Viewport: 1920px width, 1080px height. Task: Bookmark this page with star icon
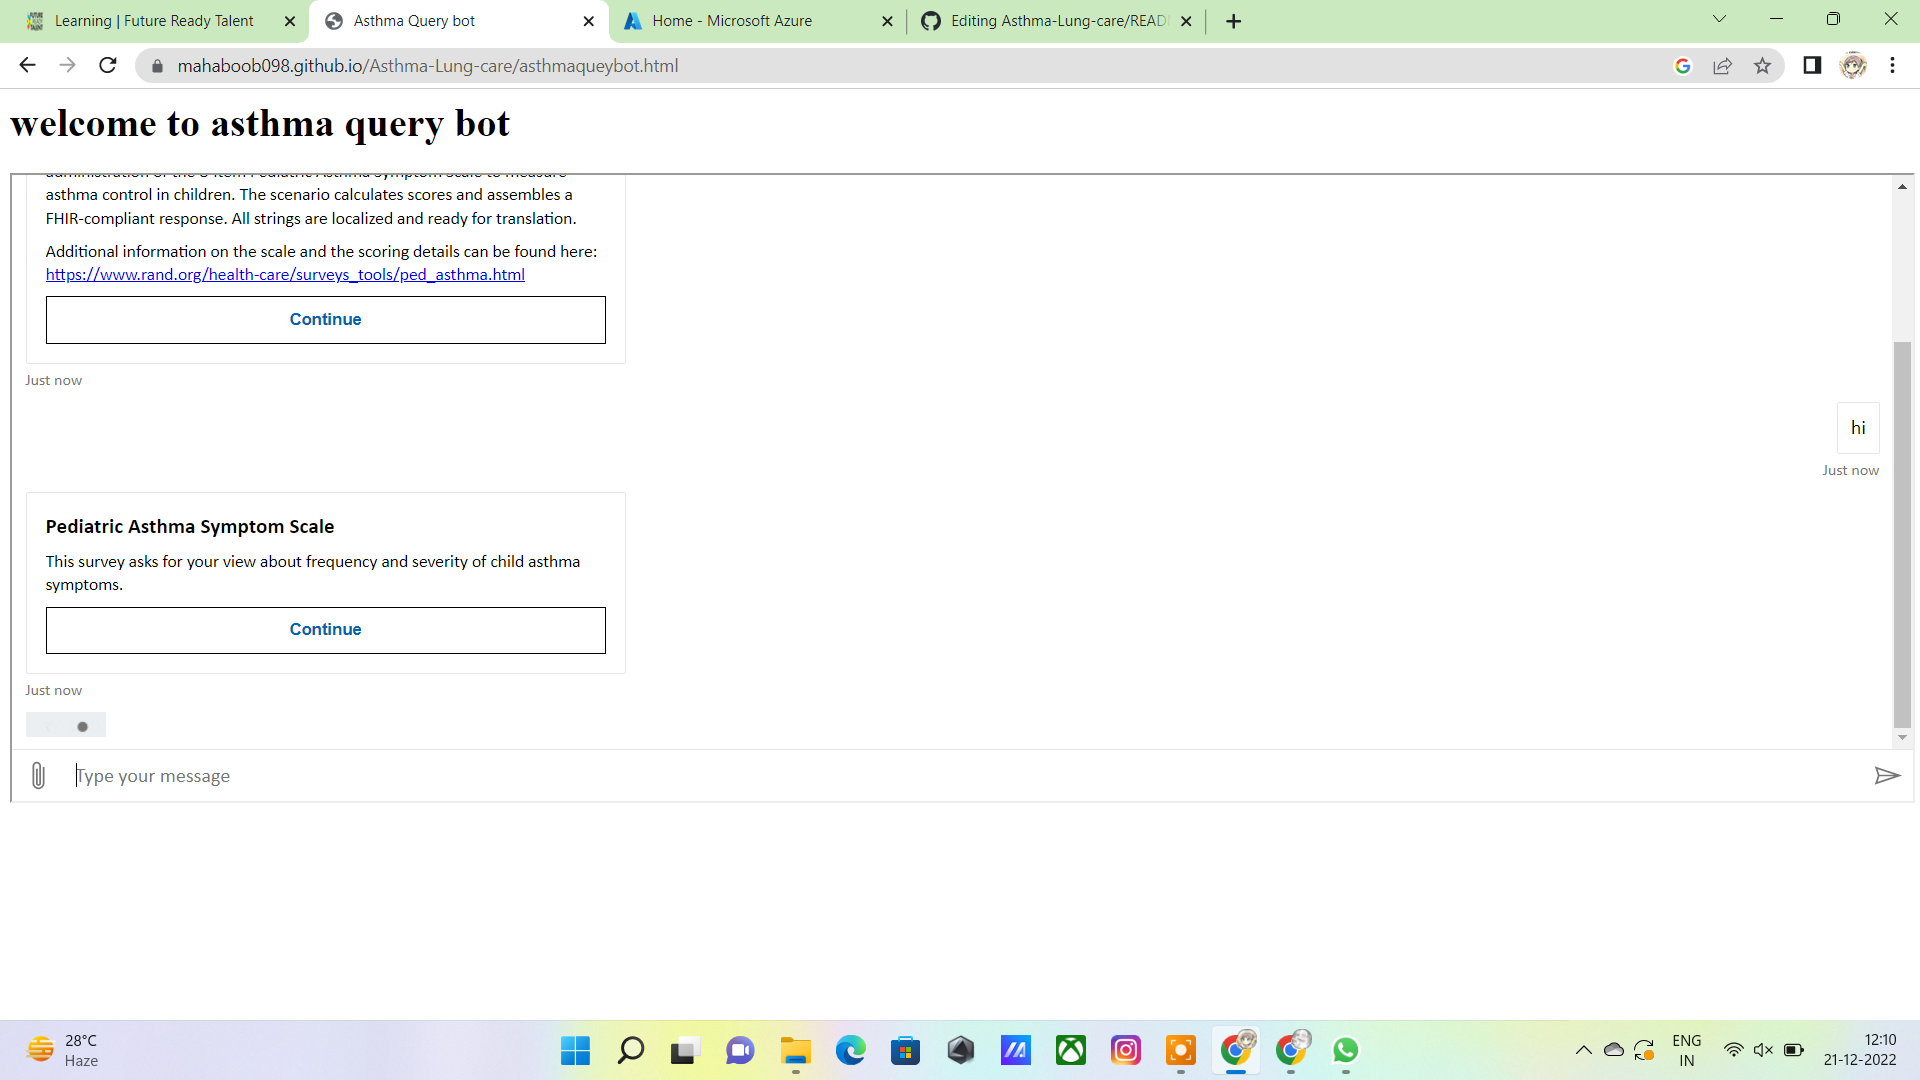(1762, 66)
